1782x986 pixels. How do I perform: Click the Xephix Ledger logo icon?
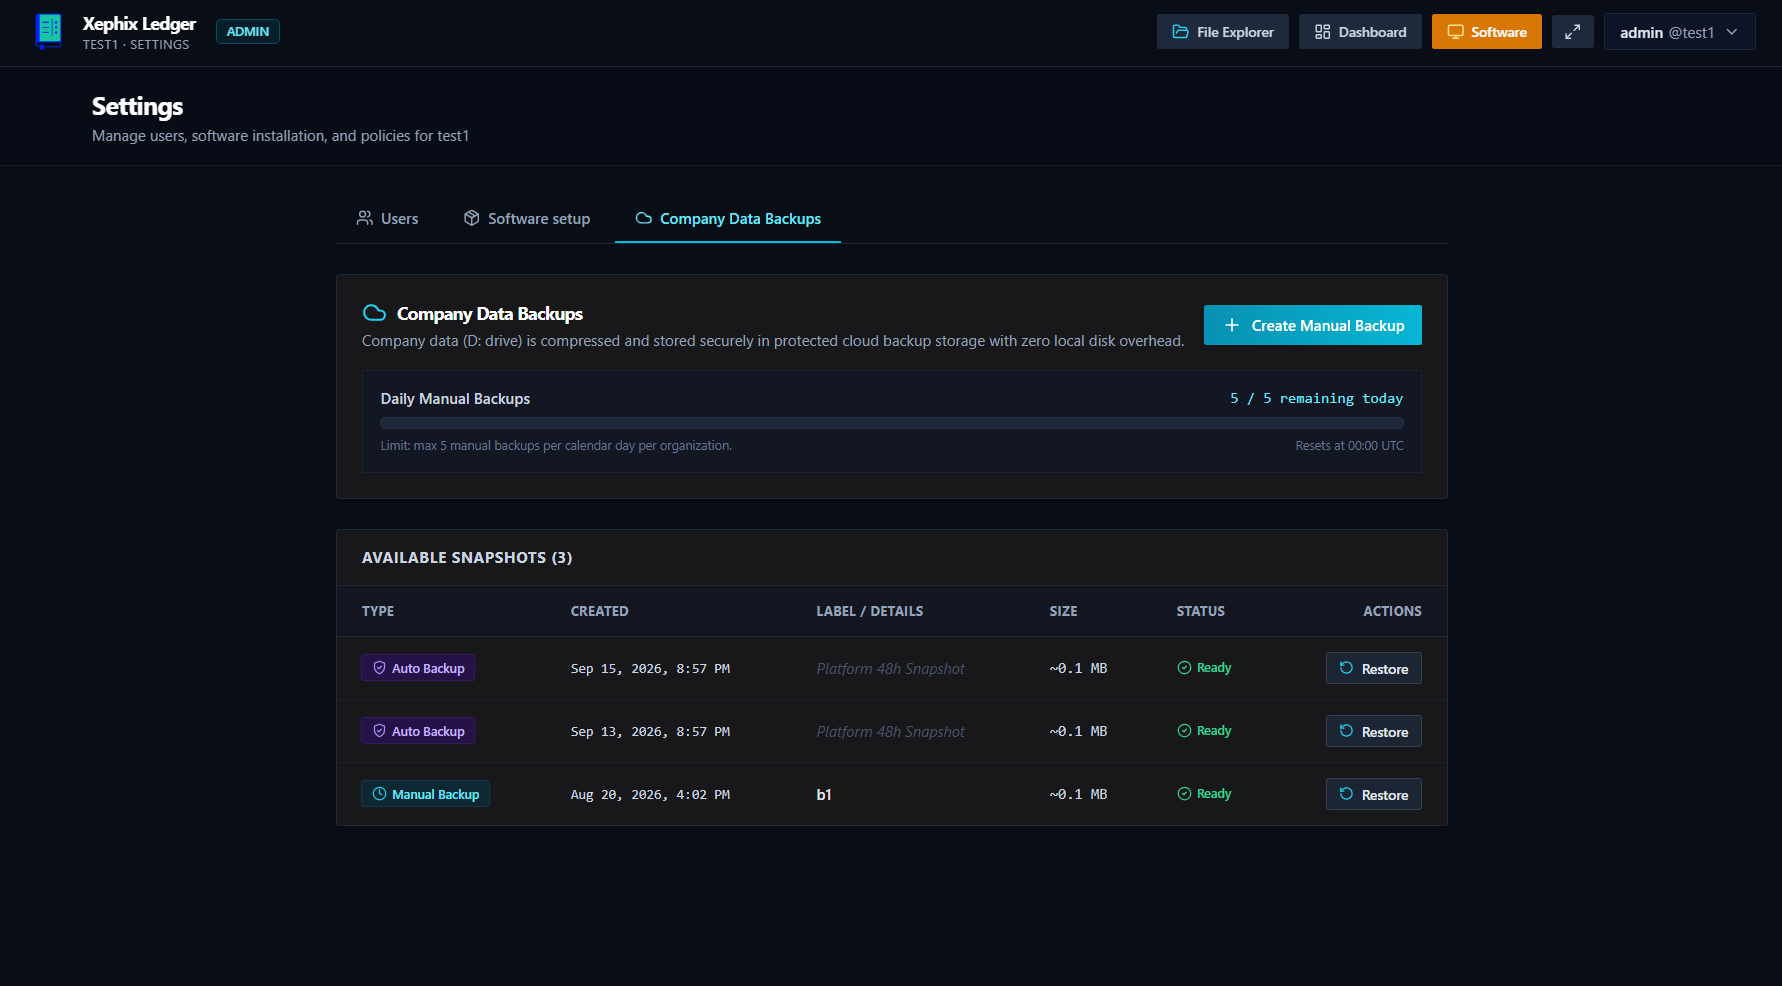48,31
